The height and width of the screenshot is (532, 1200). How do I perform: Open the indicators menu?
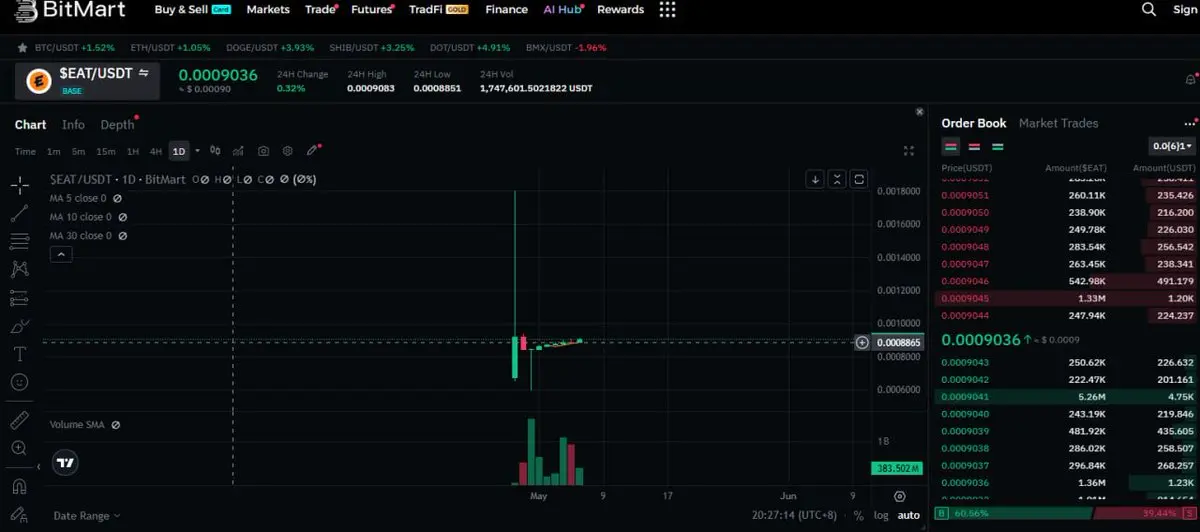pyautogui.click(x=239, y=151)
